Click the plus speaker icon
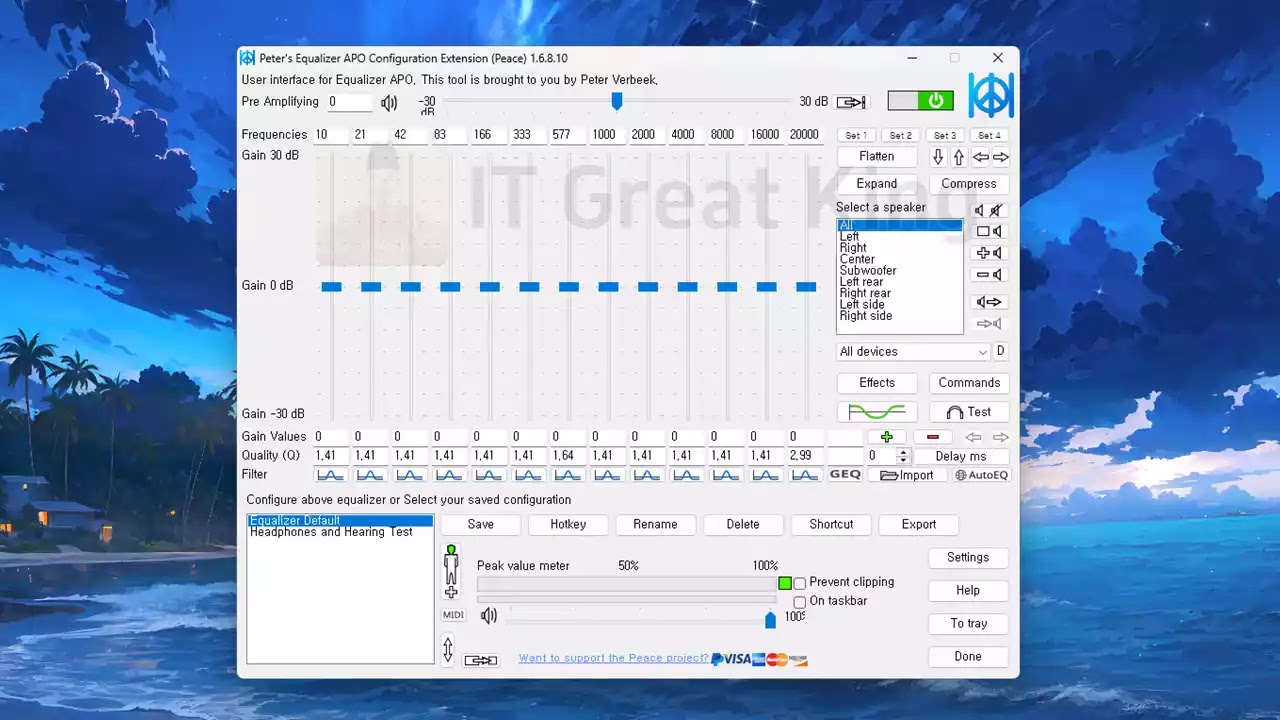Image resolution: width=1280 pixels, height=720 pixels. pos(989,253)
